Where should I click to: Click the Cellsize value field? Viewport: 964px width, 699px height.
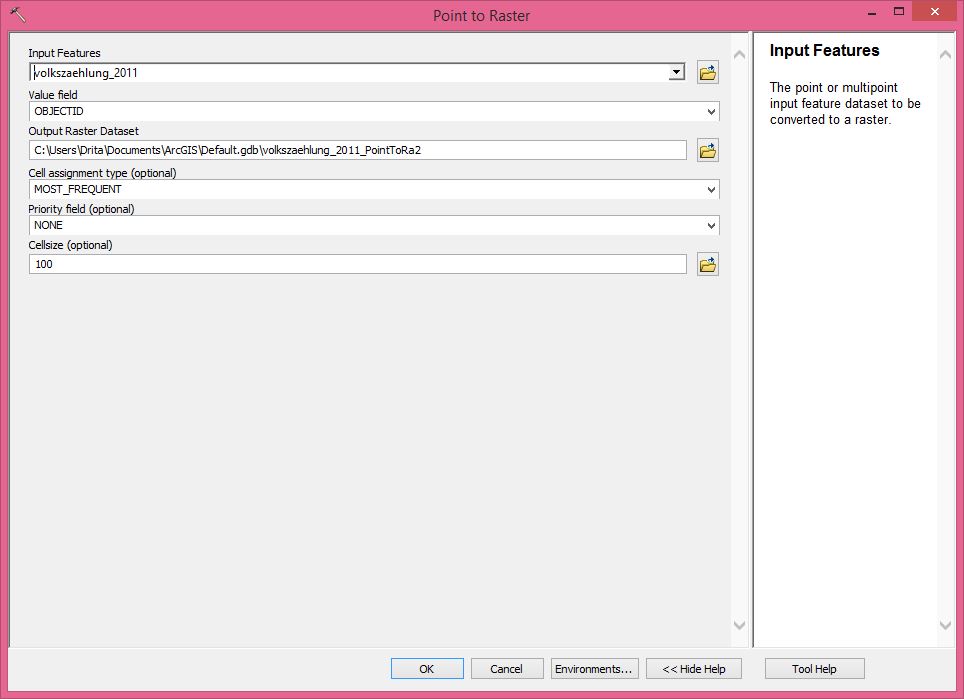tap(357, 264)
